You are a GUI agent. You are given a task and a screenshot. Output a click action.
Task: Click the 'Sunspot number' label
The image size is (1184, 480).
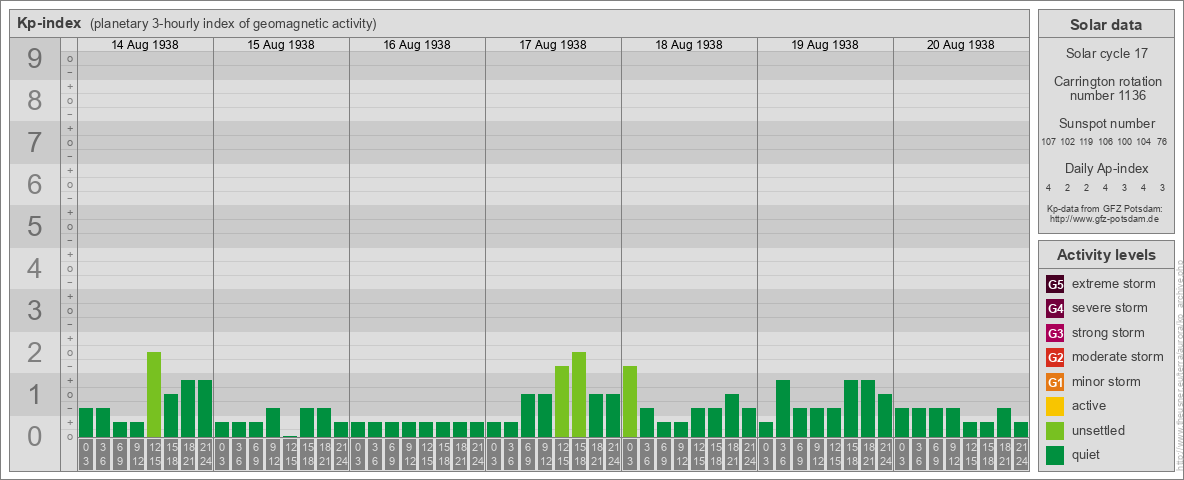pyautogui.click(x=1106, y=124)
